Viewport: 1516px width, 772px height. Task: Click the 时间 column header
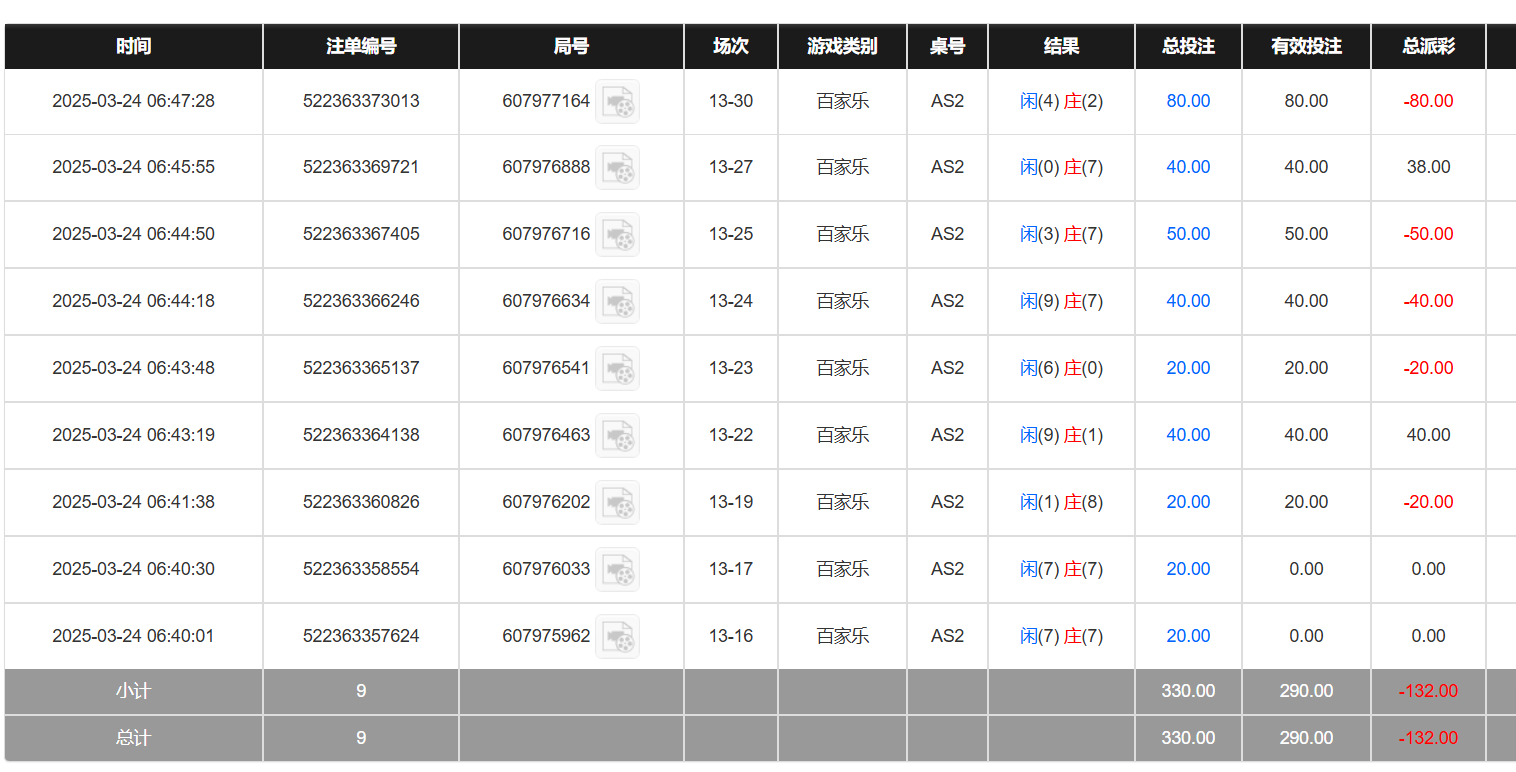(133, 46)
